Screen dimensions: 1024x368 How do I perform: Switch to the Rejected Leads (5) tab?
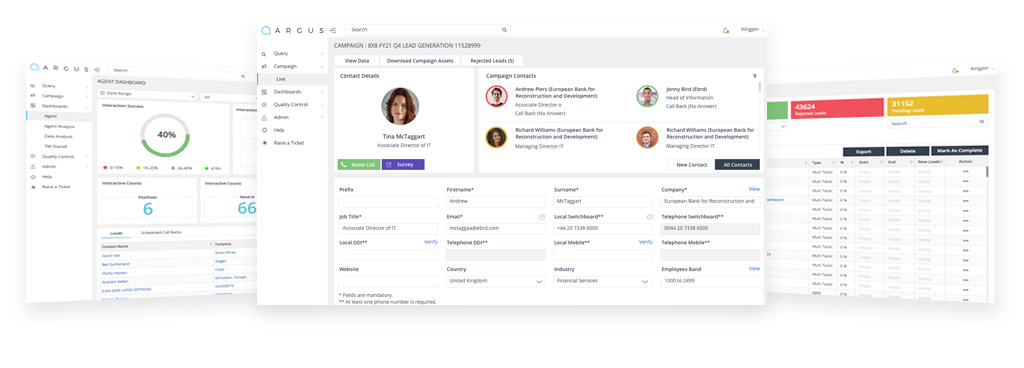coord(492,61)
